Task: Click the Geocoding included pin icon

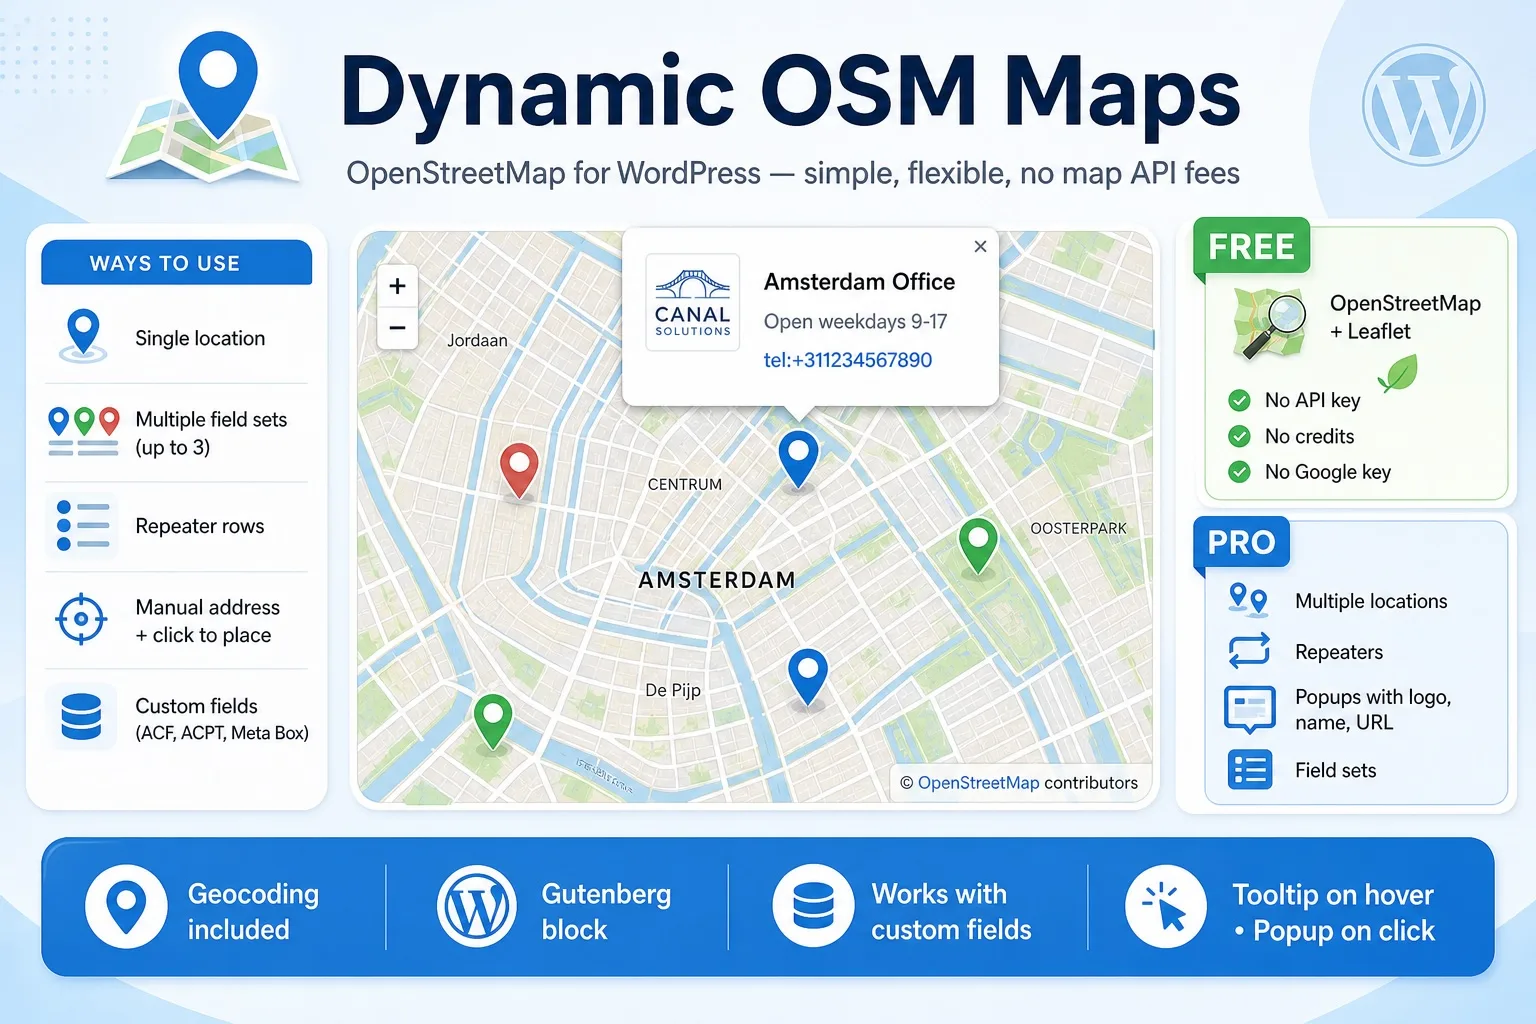Action: coord(126,907)
